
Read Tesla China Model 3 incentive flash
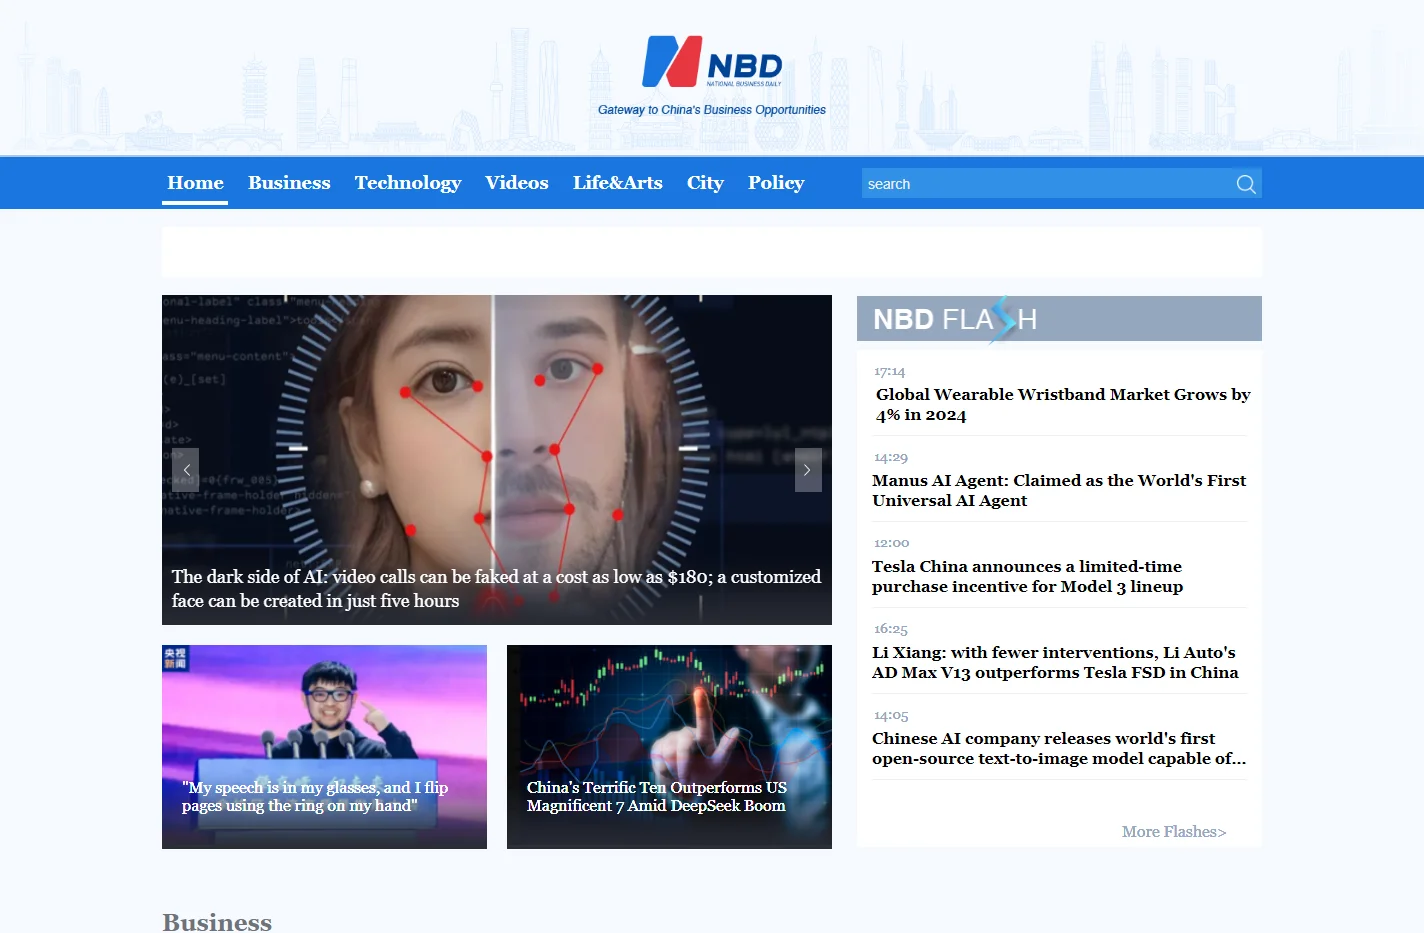click(1027, 577)
